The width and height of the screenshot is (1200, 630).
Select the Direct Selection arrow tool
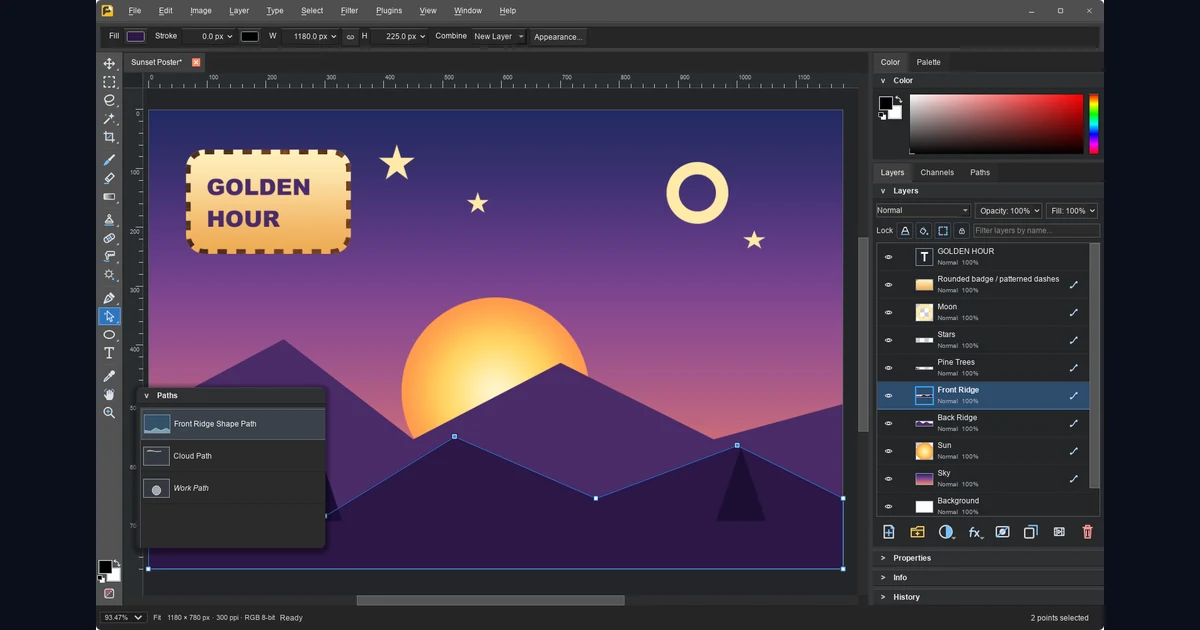click(x=109, y=316)
